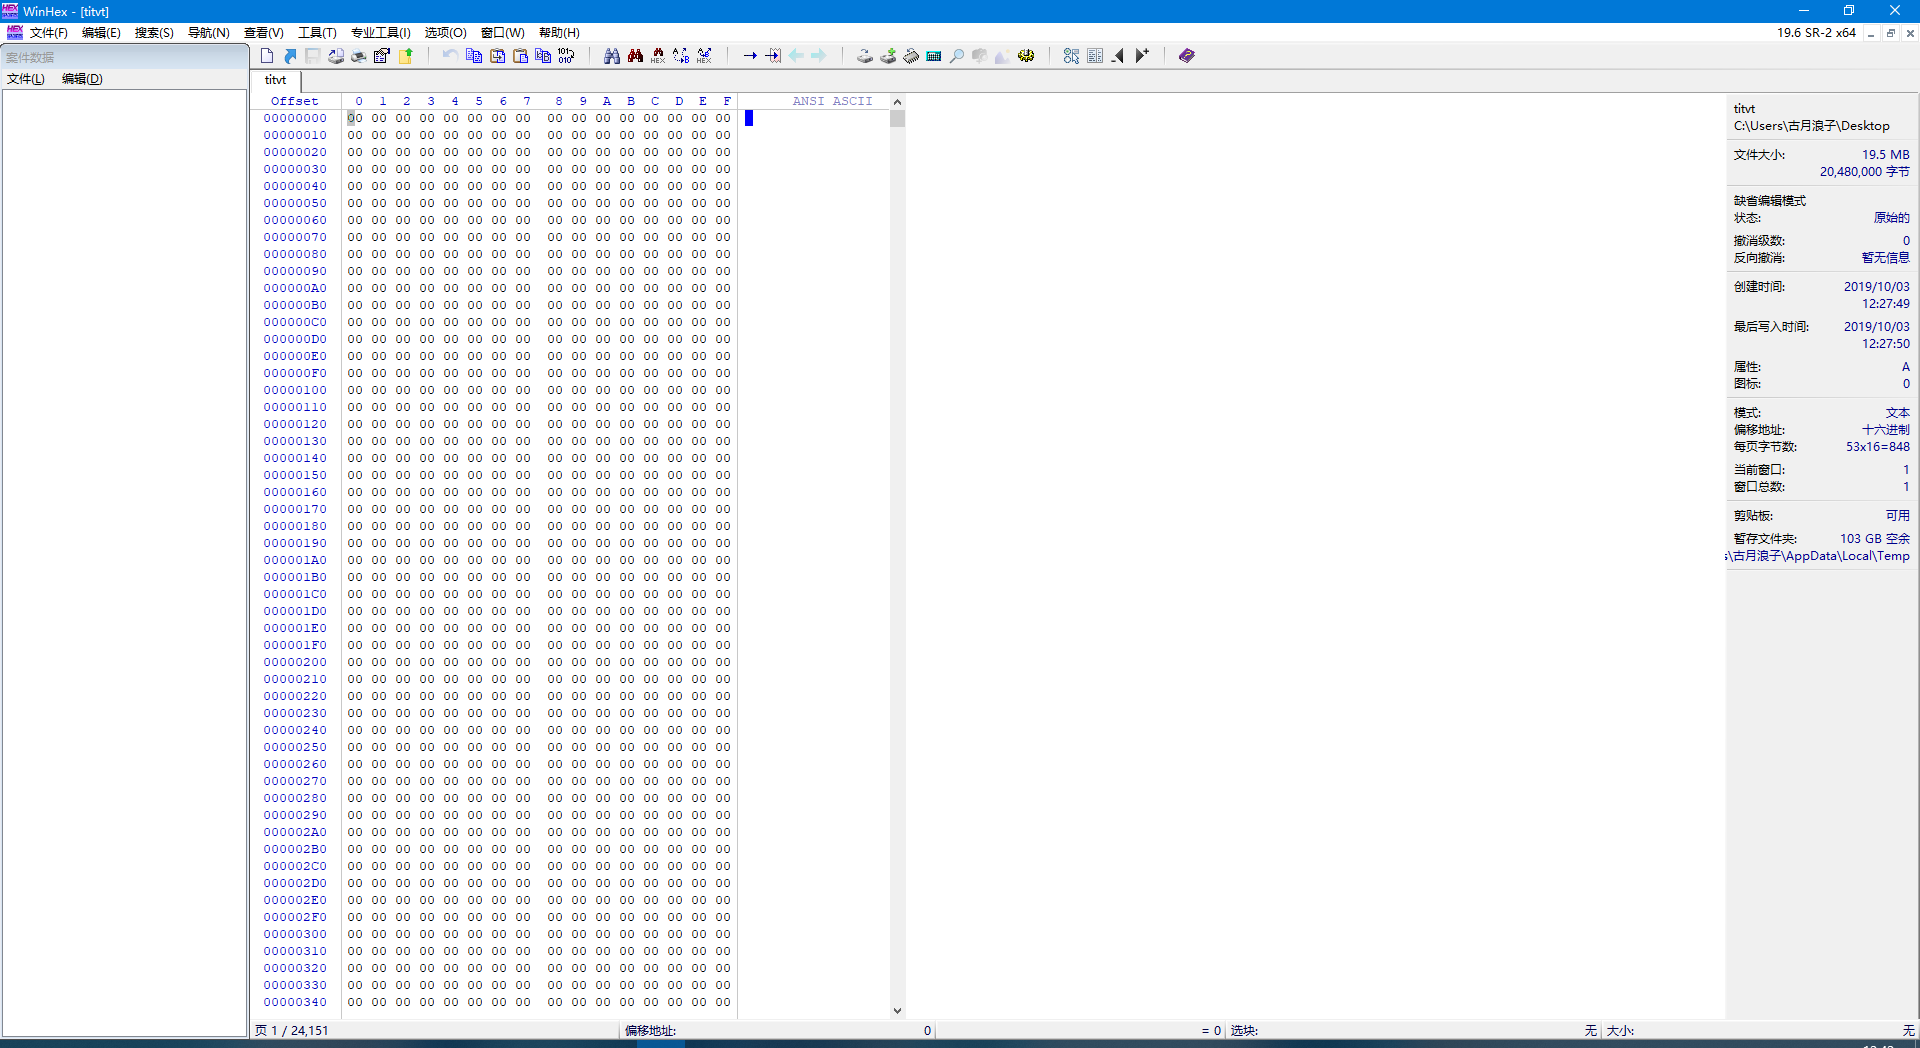Open file Properties from toolbar
This screenshot has width=1920, height=1048.
[382, 56]
